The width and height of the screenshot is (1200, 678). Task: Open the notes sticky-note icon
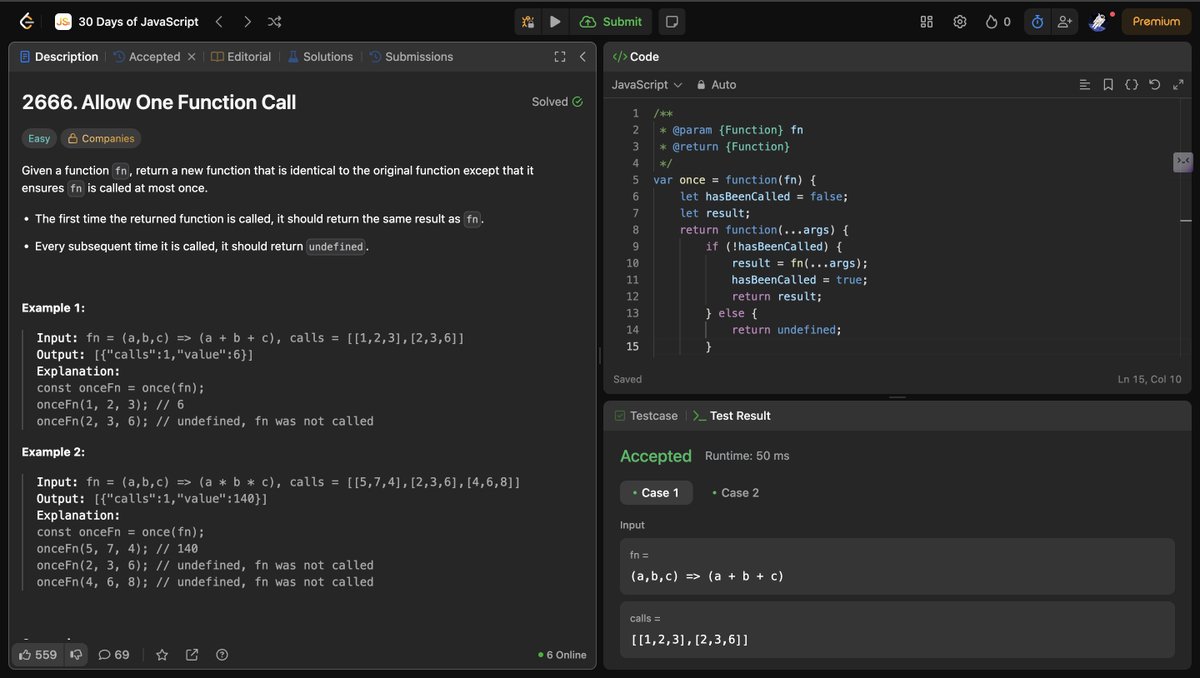click(x=673, y=21)
